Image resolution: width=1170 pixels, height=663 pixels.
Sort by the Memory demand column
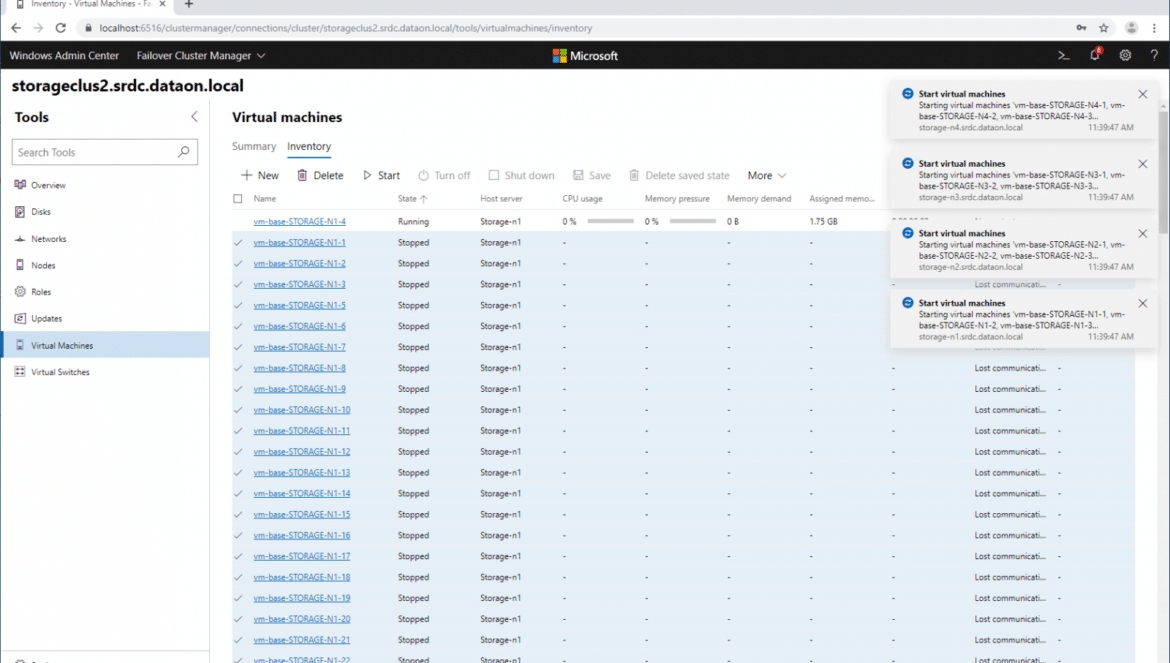tap(759, 199)
